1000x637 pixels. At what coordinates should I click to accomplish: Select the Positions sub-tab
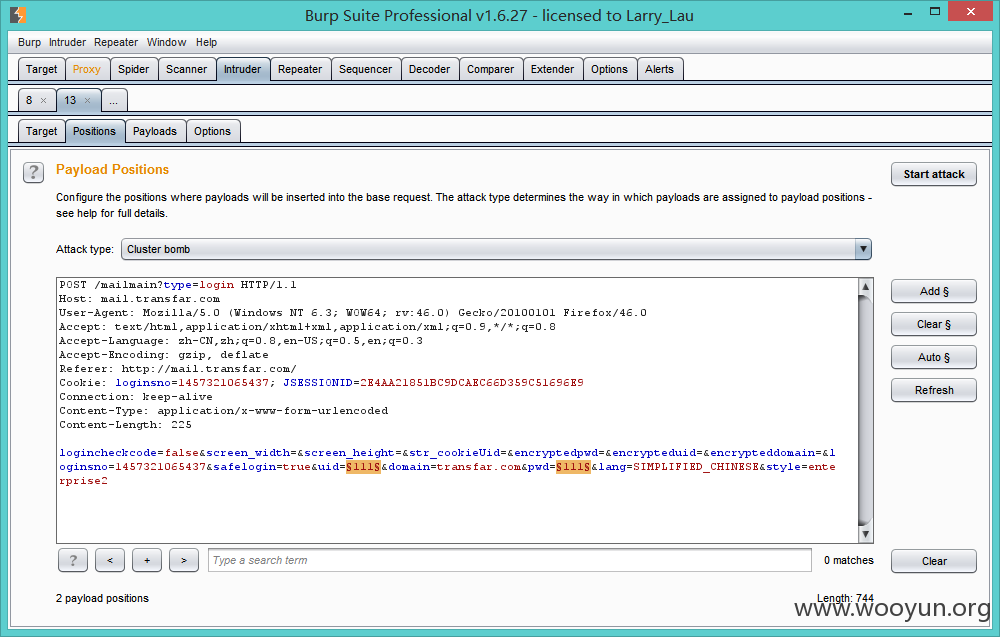(x=94, y=131)
